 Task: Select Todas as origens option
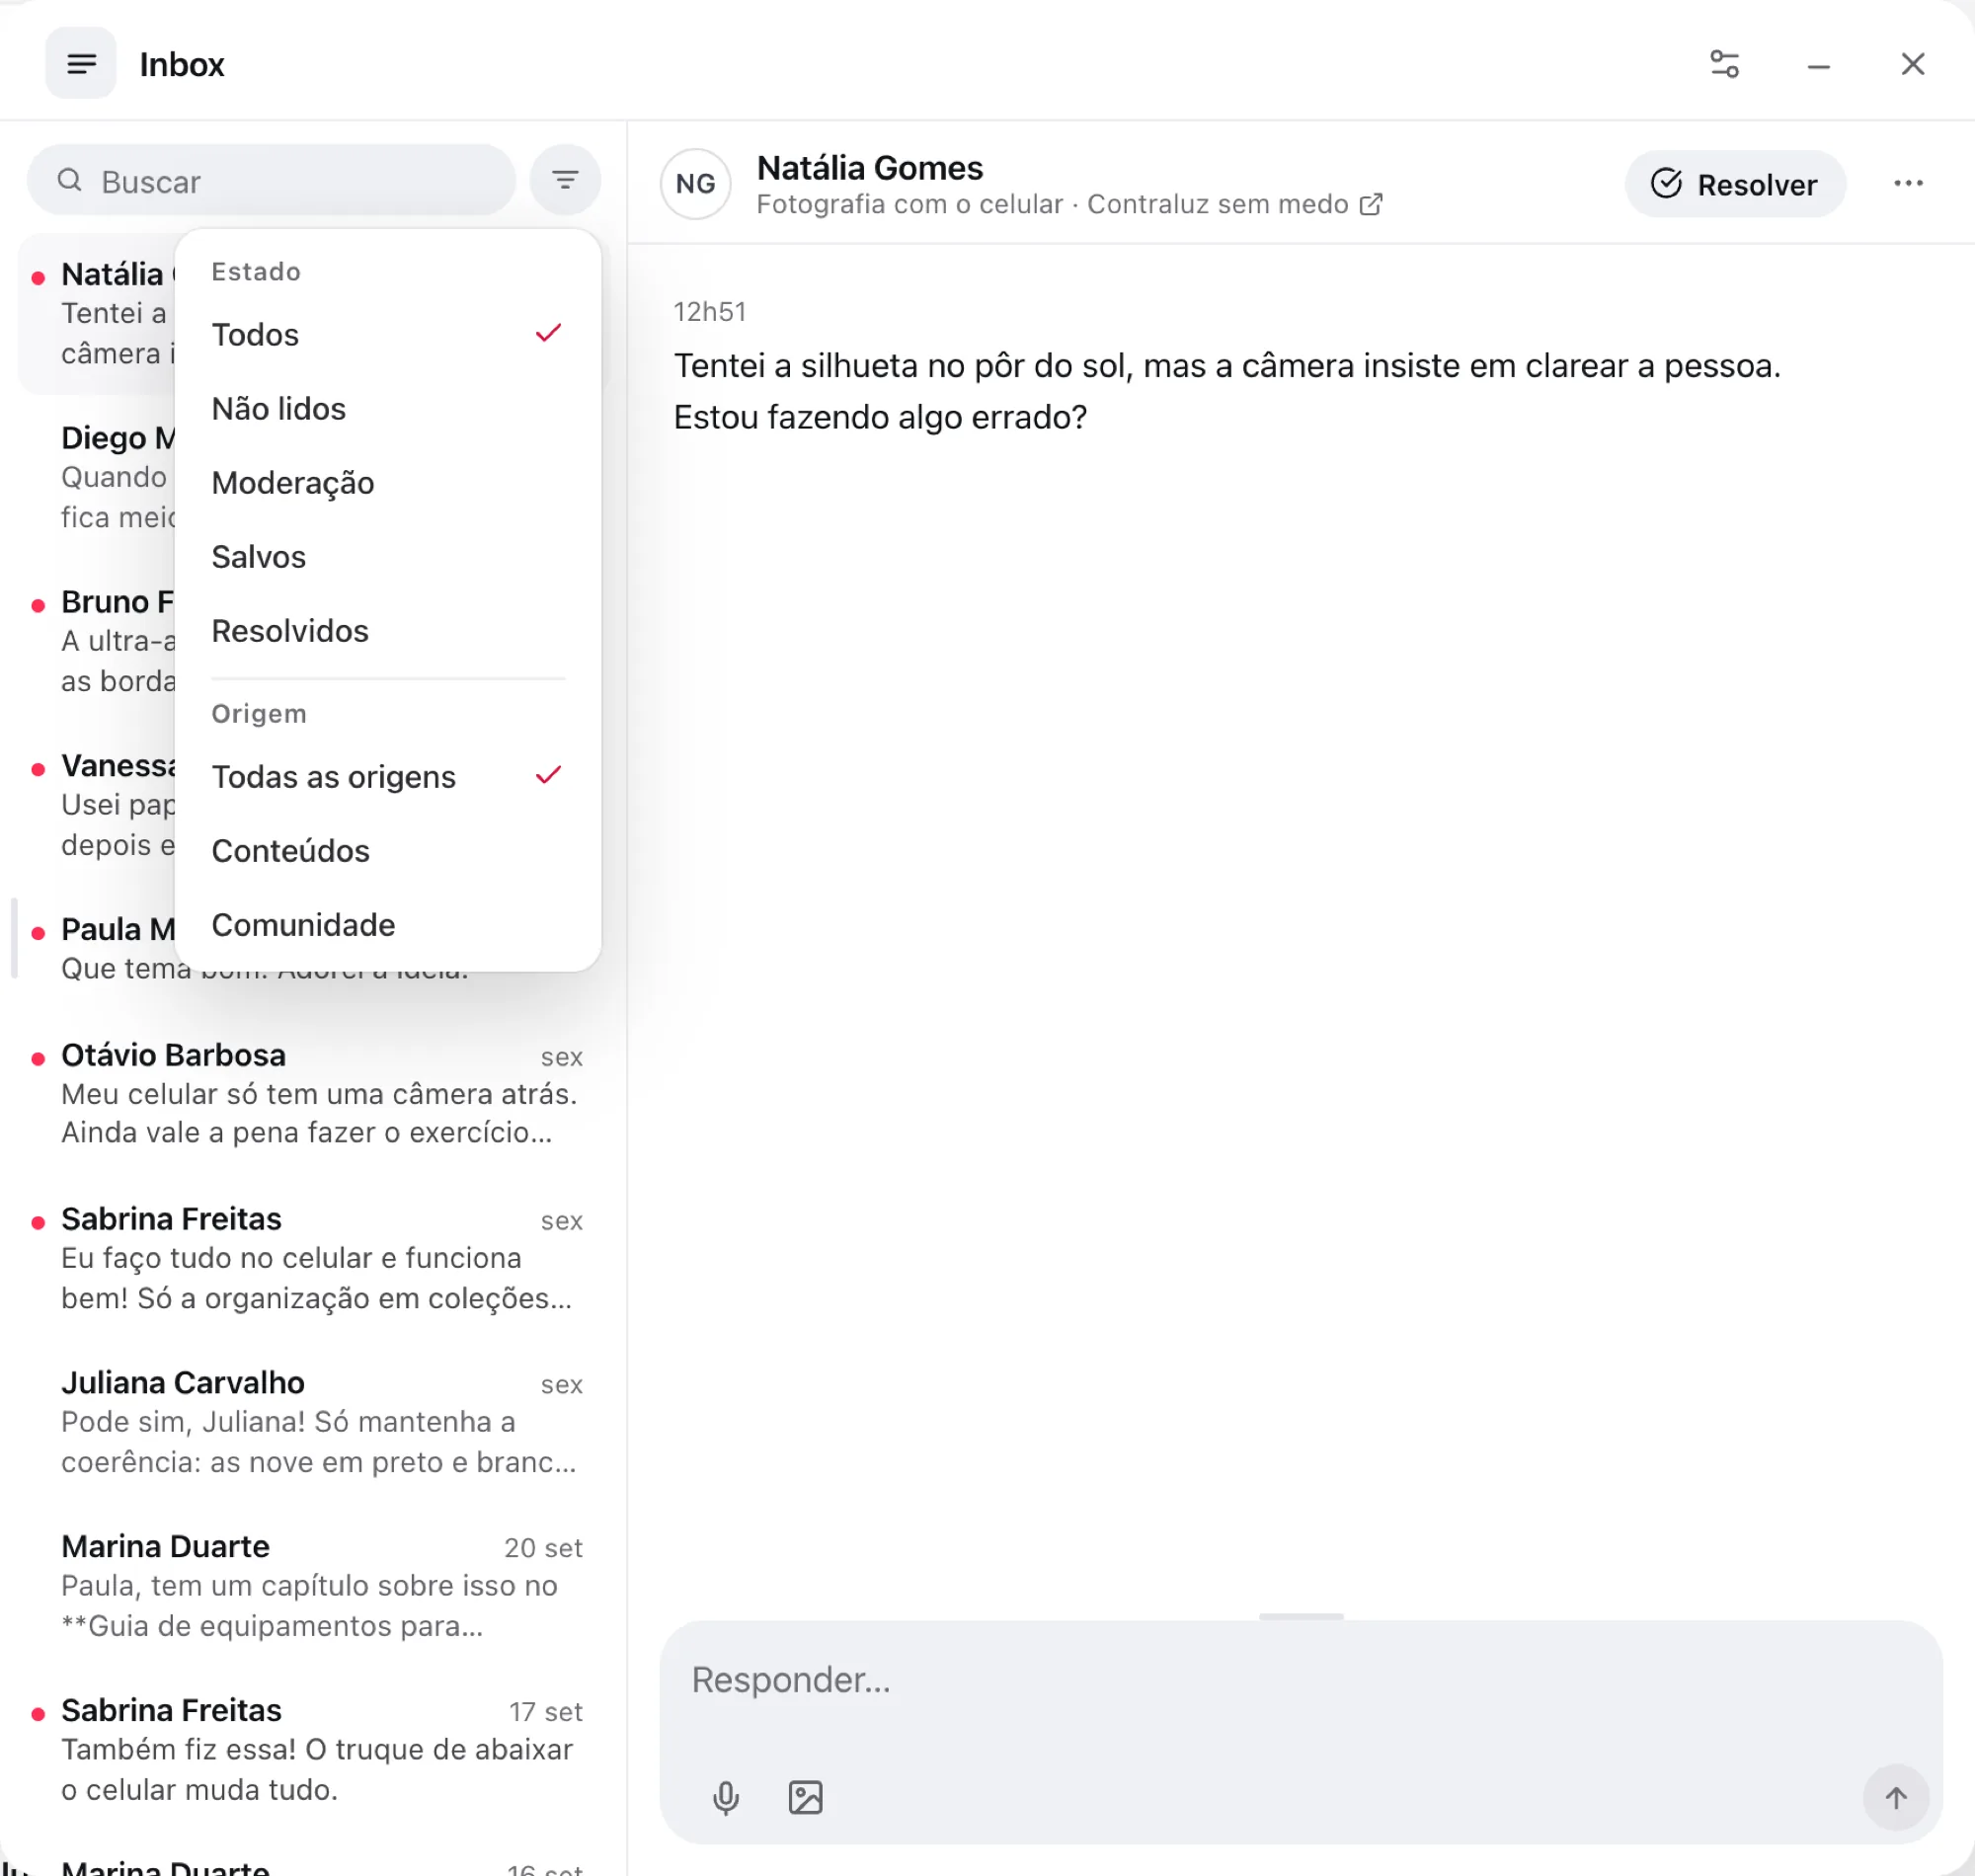point(388,777)
